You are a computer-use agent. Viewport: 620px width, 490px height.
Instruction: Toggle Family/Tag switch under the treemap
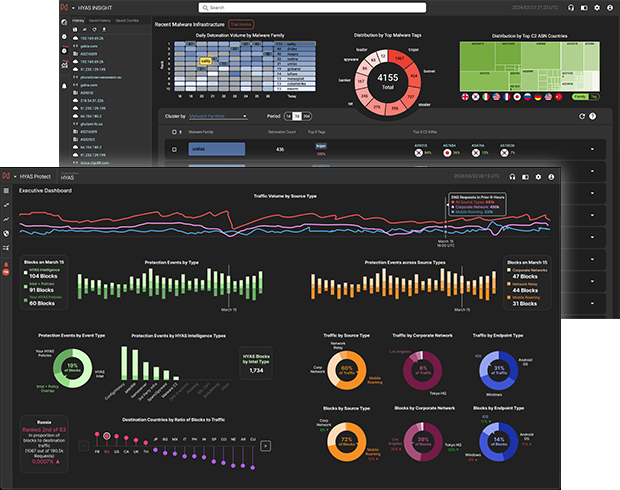(585, 96)
